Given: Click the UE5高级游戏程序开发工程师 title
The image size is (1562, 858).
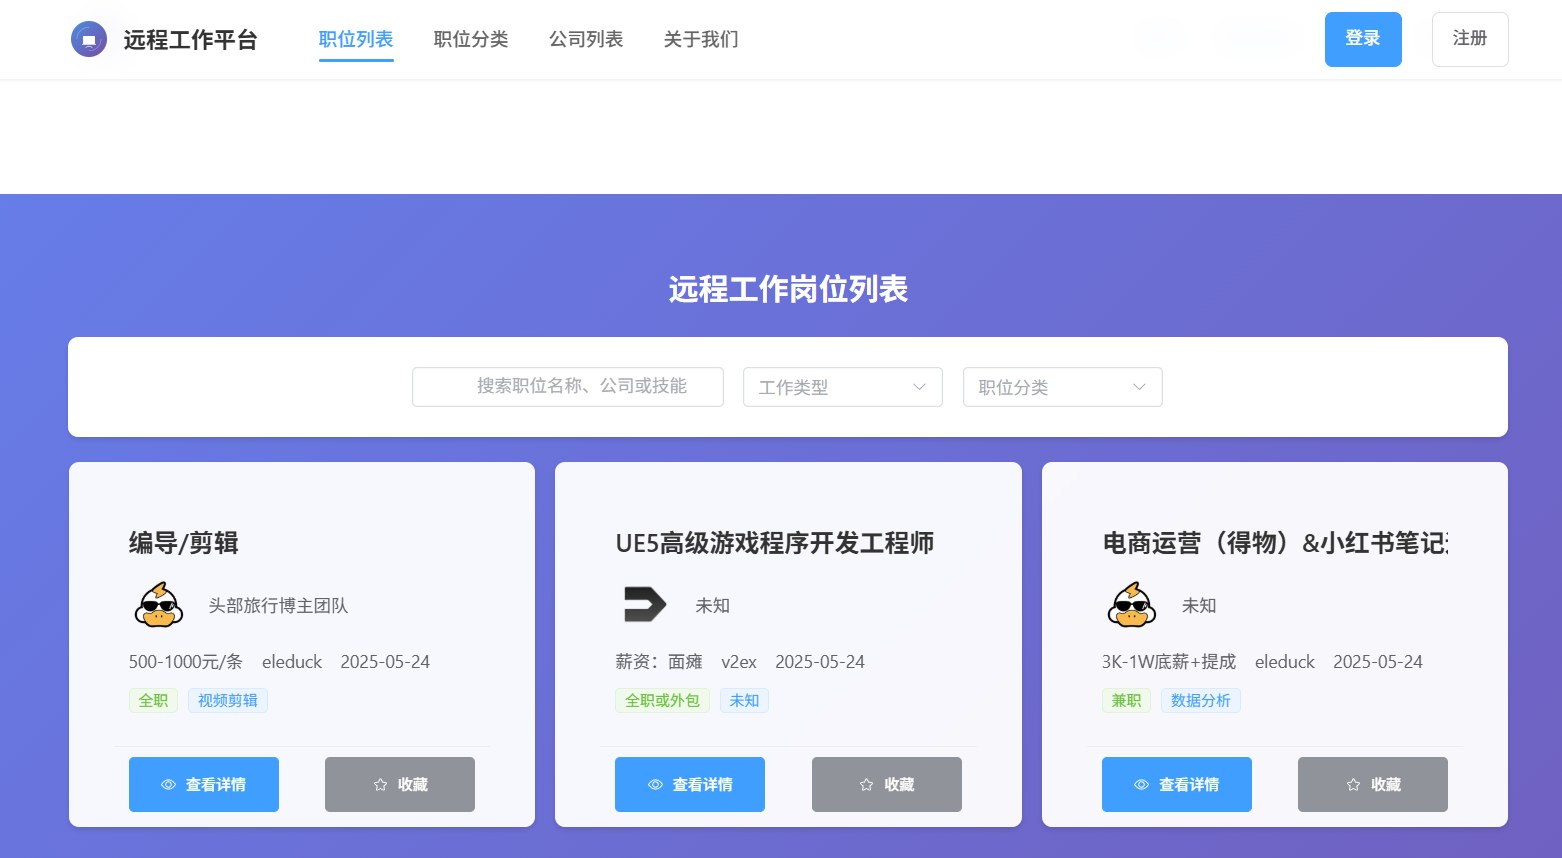Looking at the screenshot, I should click(775, 543).
